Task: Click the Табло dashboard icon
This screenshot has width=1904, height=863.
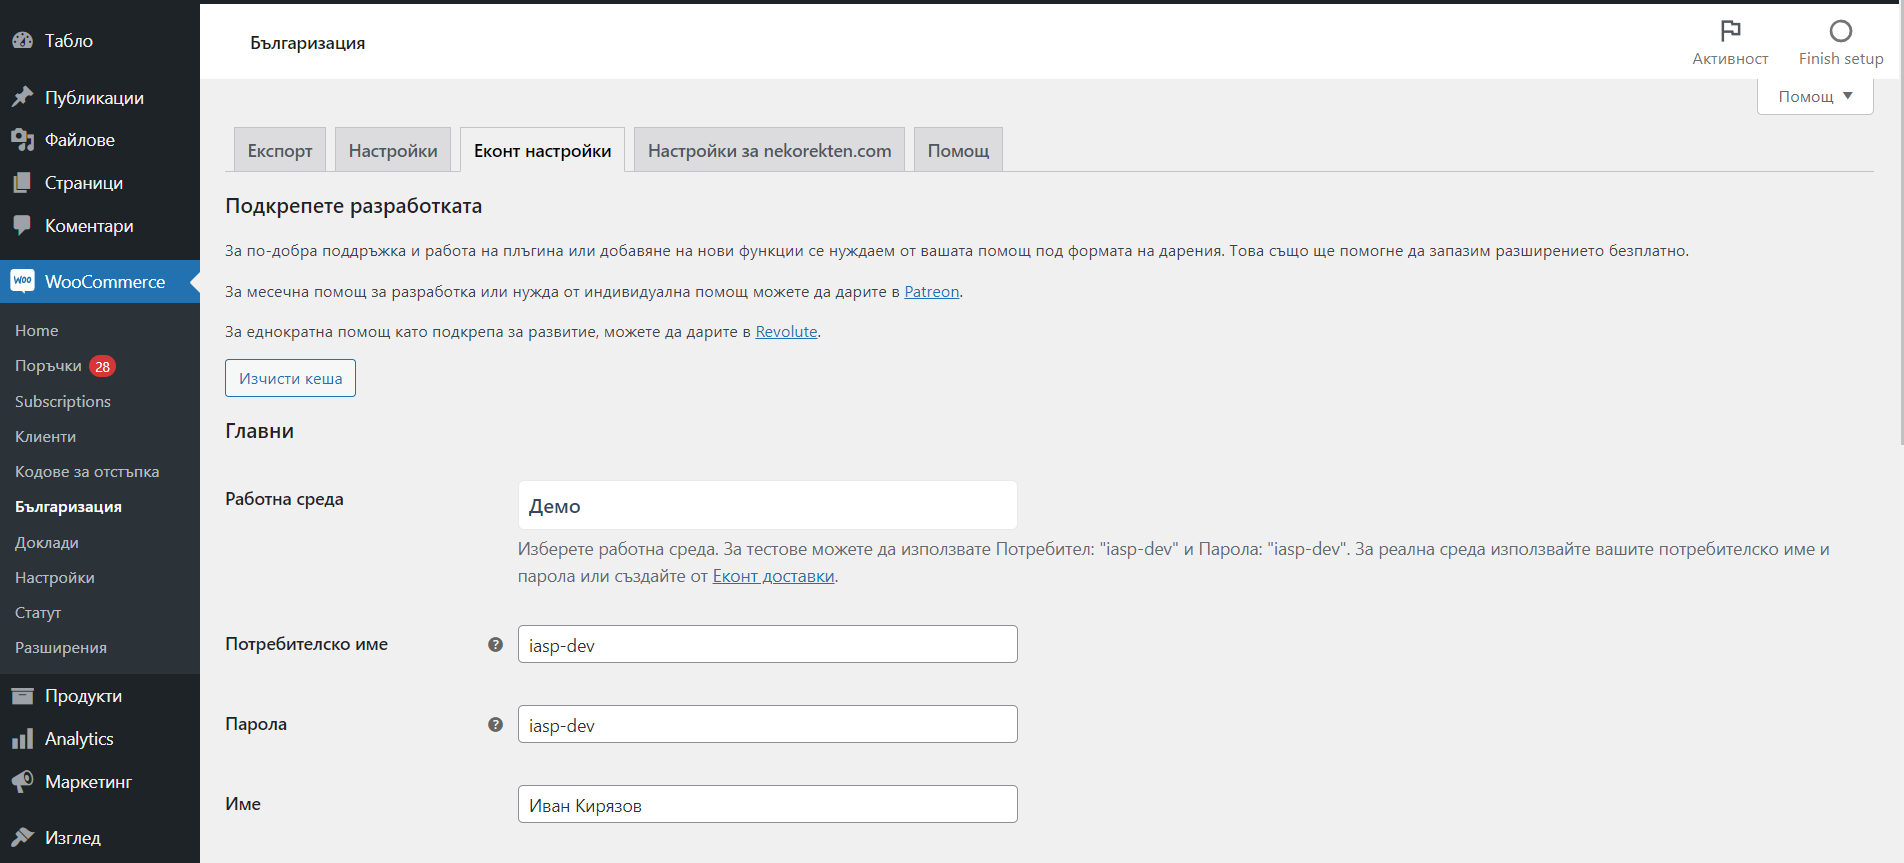Action: coord(22,41)
